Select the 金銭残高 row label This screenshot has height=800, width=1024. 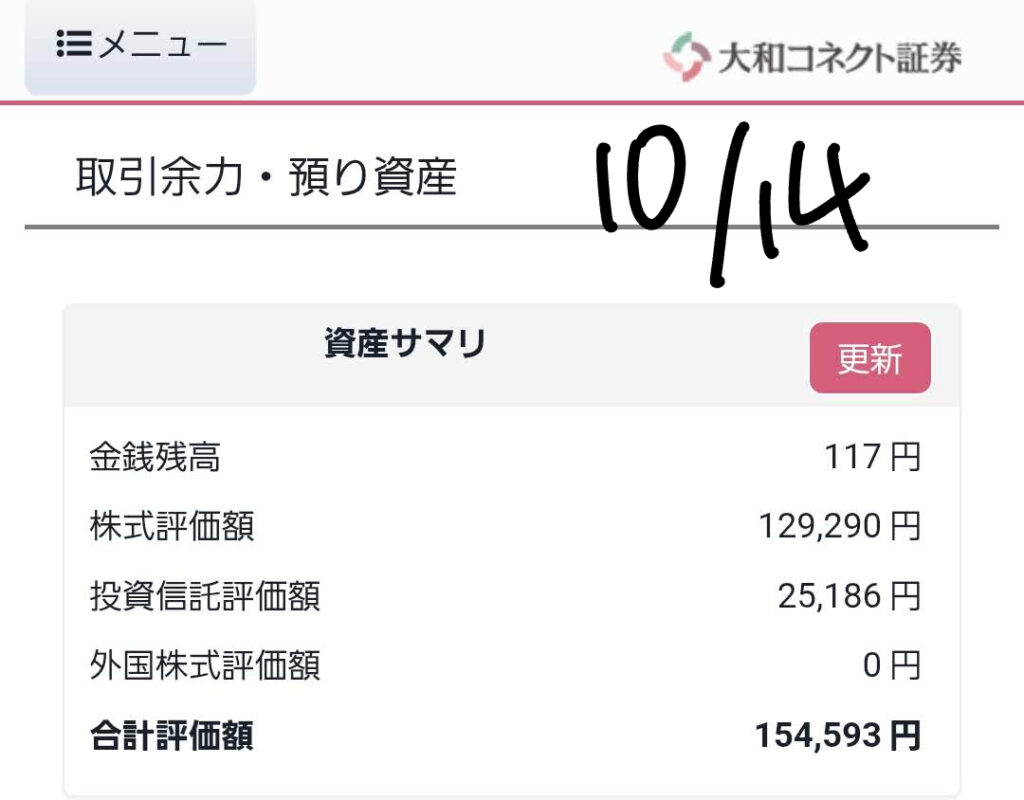(155, 458)
